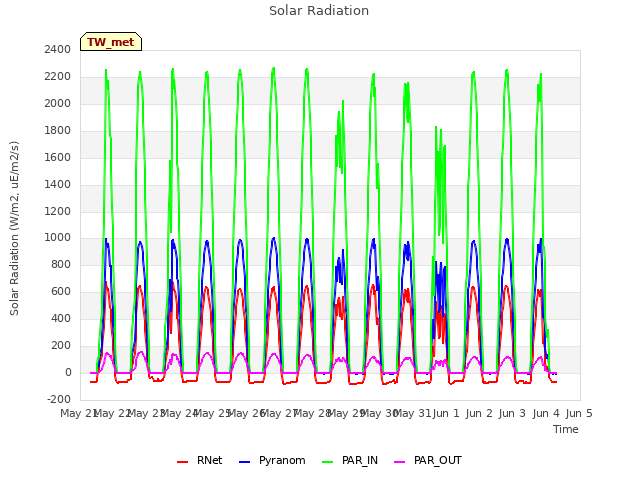This screenshot has height=480, width=640.
Task: Click the PAR_OUT magenta legend swatch
Action: tap(400, 462)
